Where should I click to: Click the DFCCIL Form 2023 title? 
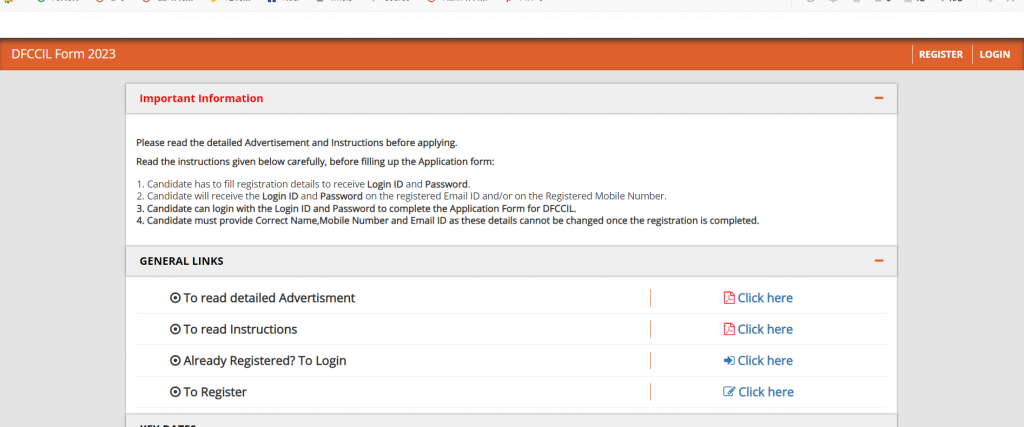click(x=63, y=54)
